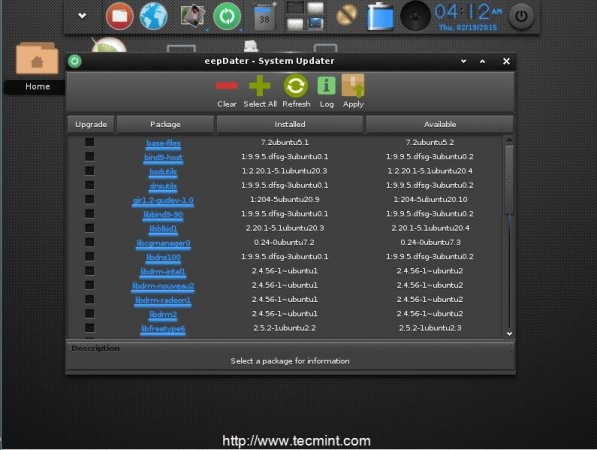This screenshot has height=450, width=597.
Task: Sort by the Upgrade column header
Action: pyautogui.click(x=91, y=124)
